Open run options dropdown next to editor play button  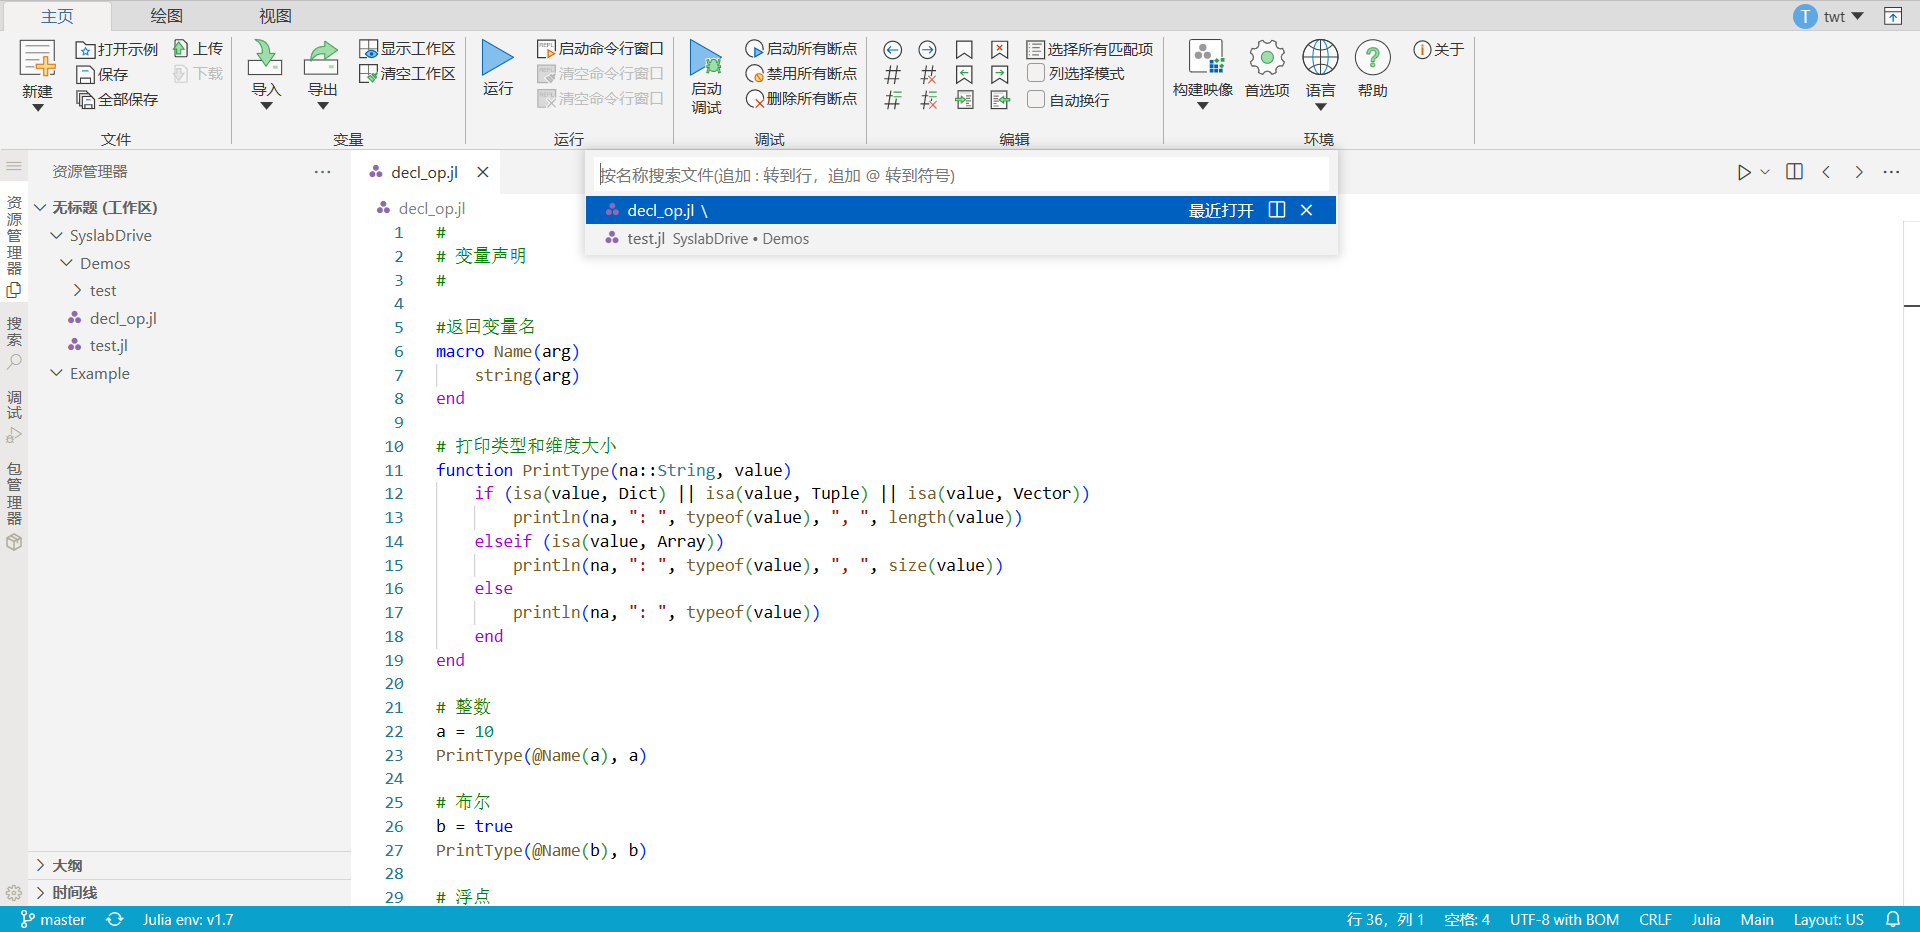(1765, 172)
